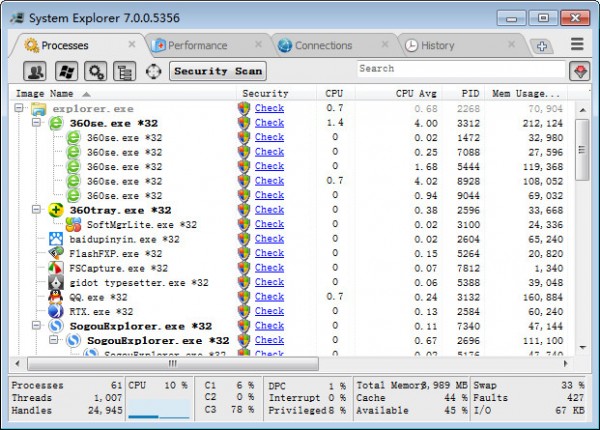Click the SoftMgrLite.exe colorful icon
Image resolution: width=600 pixels, height=430 pixels.
tap(73, 224)
